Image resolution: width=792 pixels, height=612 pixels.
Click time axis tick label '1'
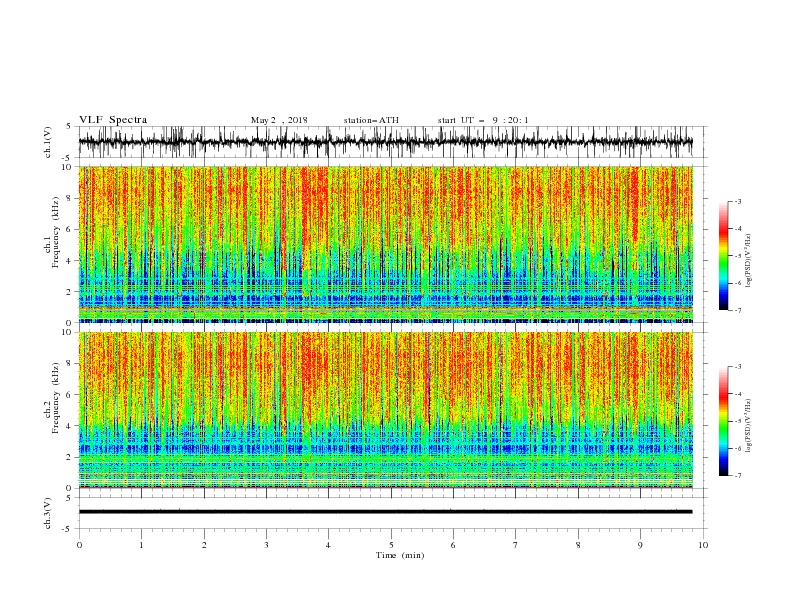pos(141,545)
